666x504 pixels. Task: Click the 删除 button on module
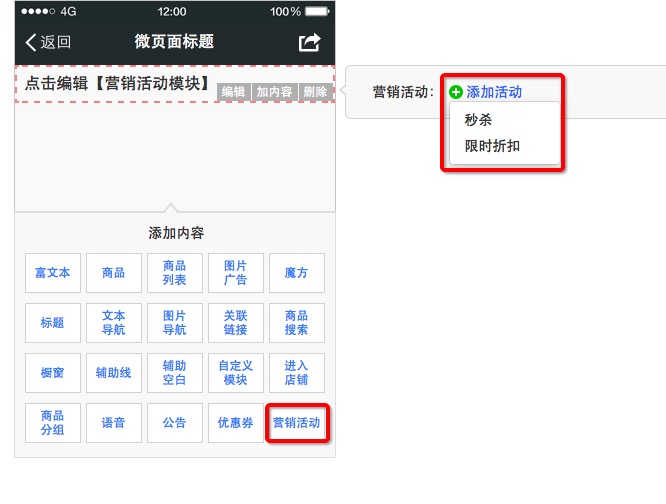315,92
